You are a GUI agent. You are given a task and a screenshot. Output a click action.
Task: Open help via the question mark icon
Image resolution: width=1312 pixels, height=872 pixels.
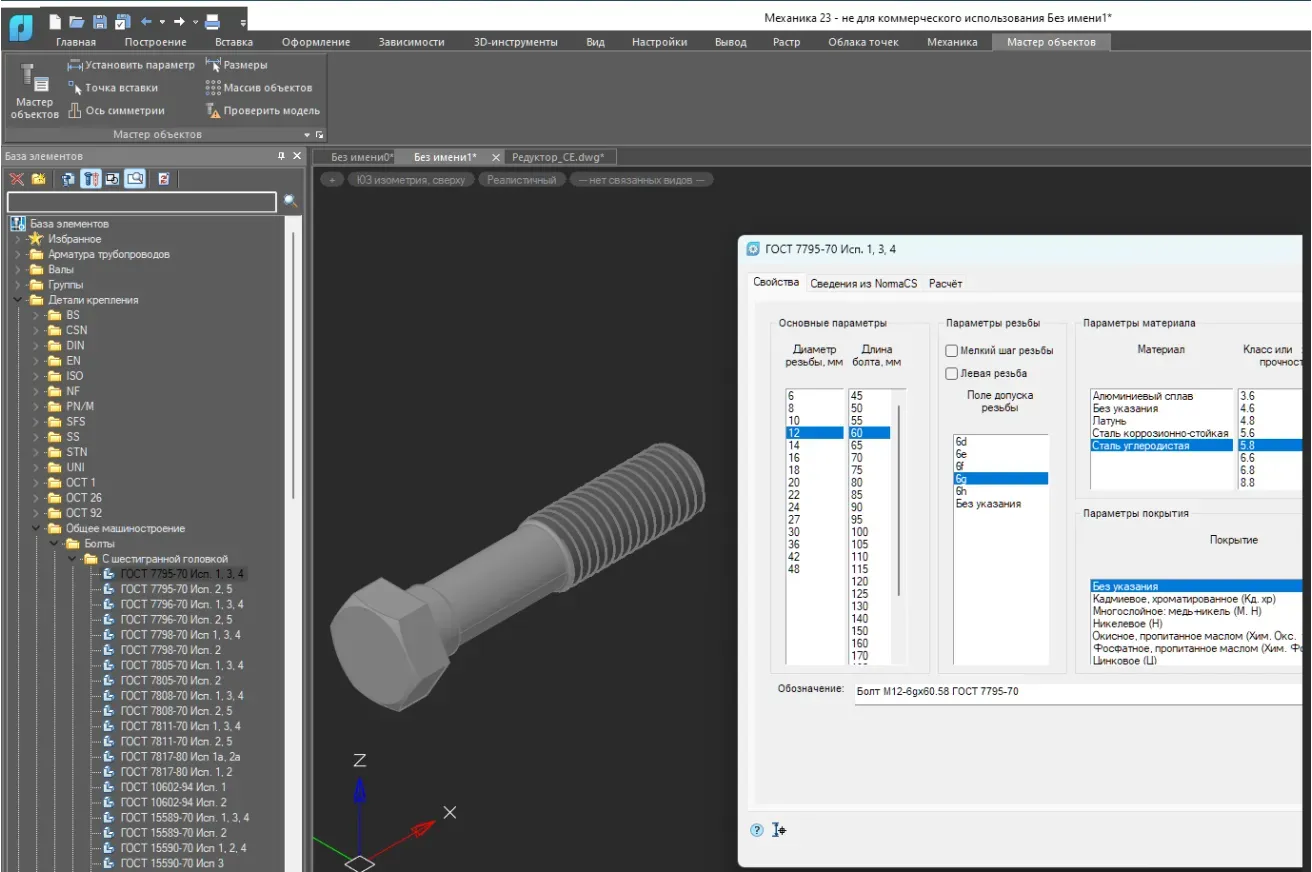(x=756, y=830)
